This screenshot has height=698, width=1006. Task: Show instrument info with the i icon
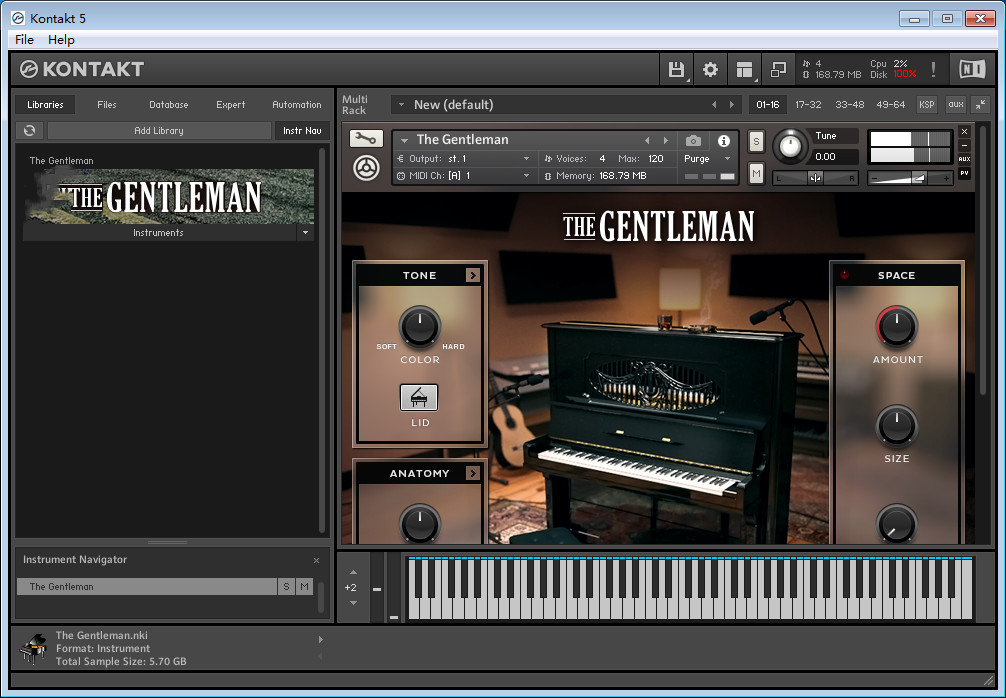pyautogui.click(x=724, y=140)
